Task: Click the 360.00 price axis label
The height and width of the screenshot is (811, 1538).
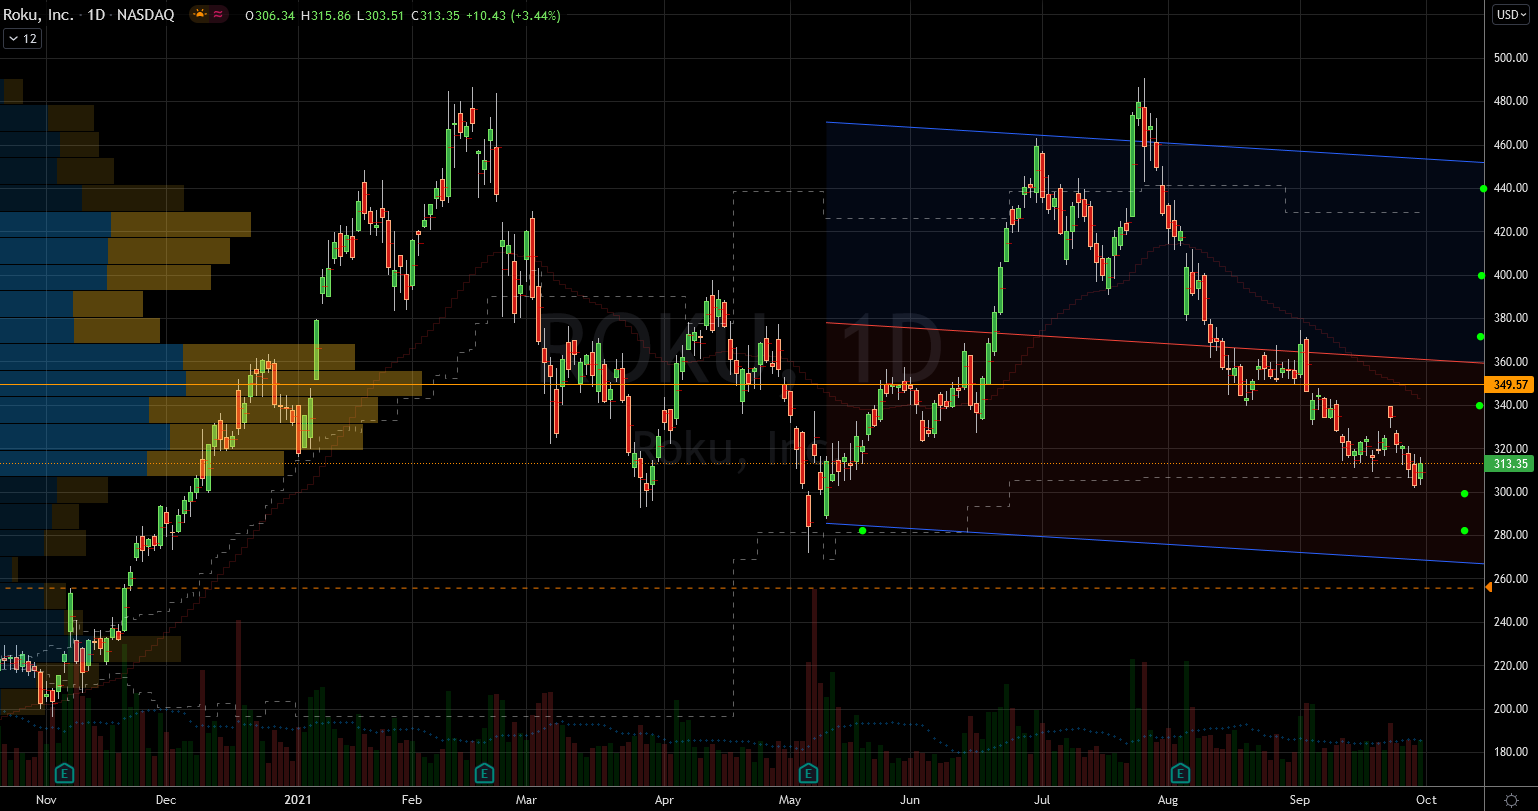Action: click(x=1510, y=362)
